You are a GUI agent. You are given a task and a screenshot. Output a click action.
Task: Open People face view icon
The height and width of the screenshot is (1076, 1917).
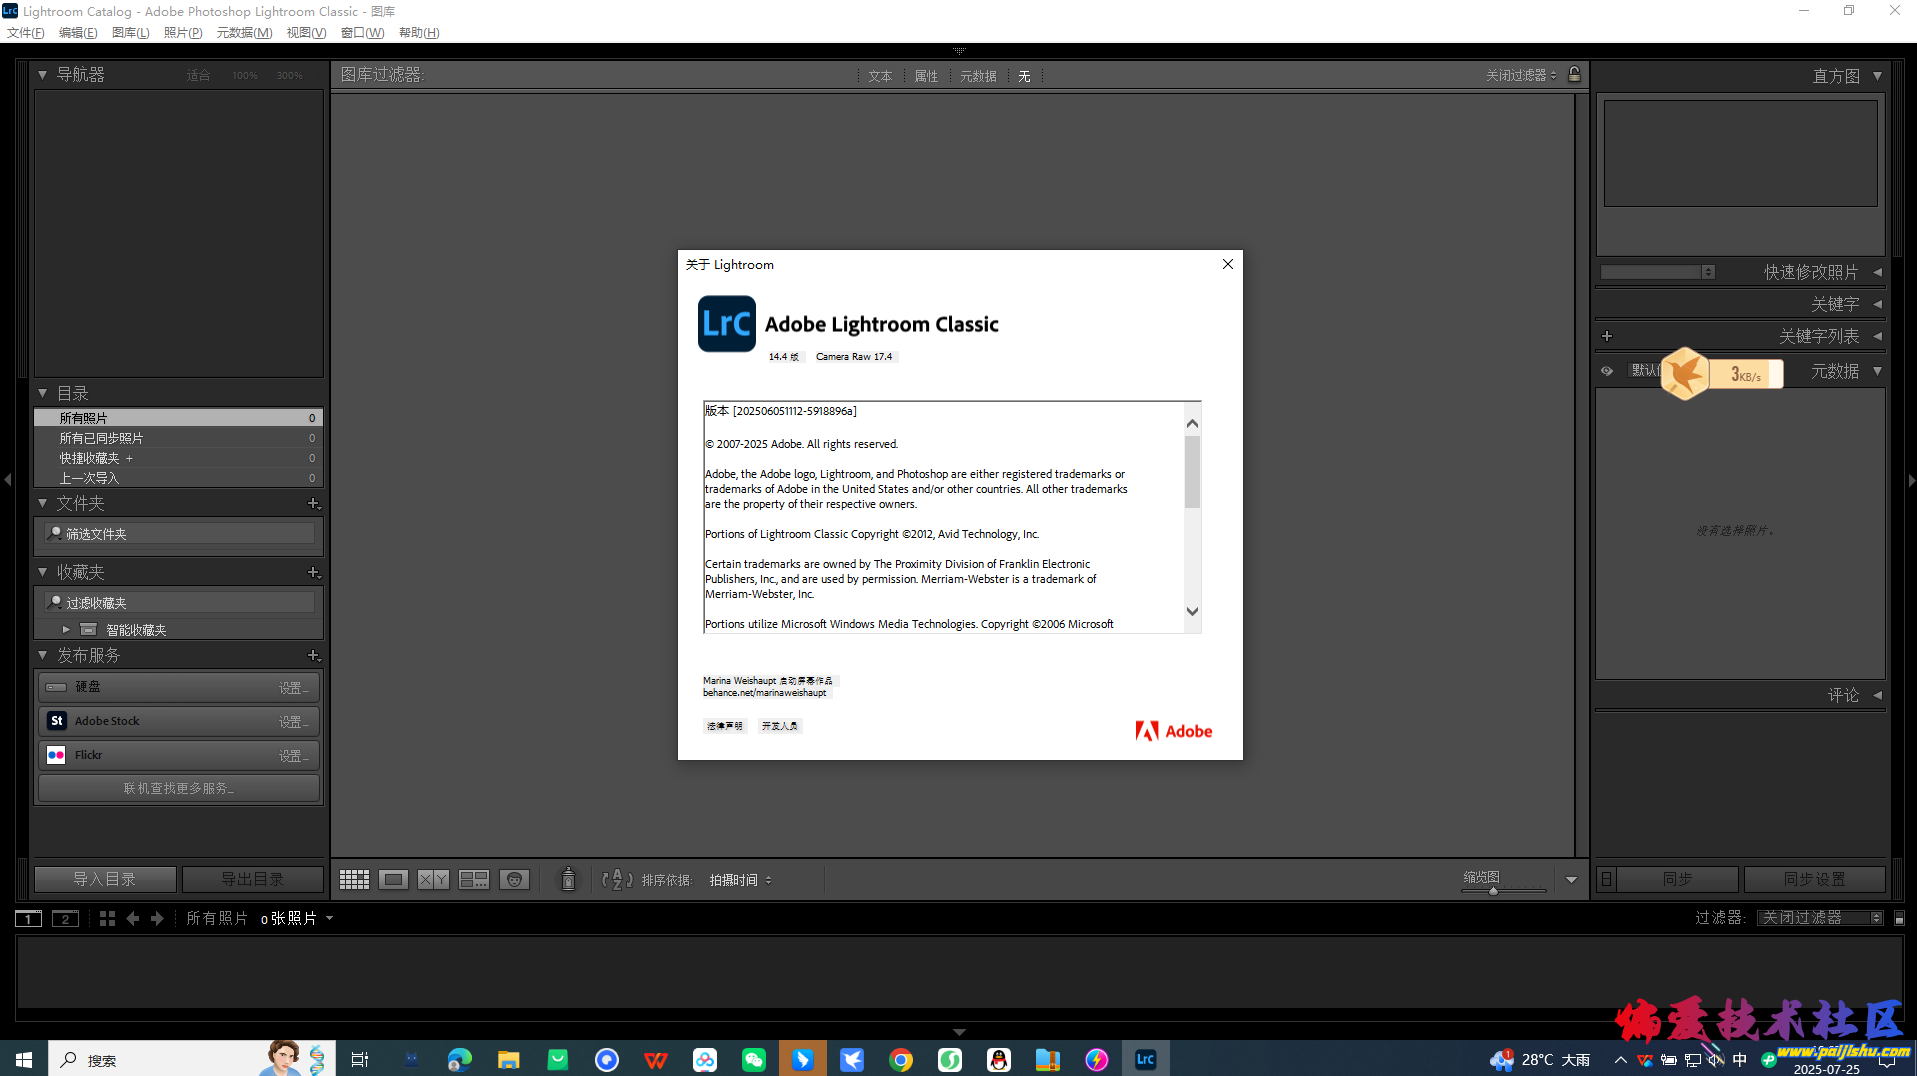pos(514,880)
